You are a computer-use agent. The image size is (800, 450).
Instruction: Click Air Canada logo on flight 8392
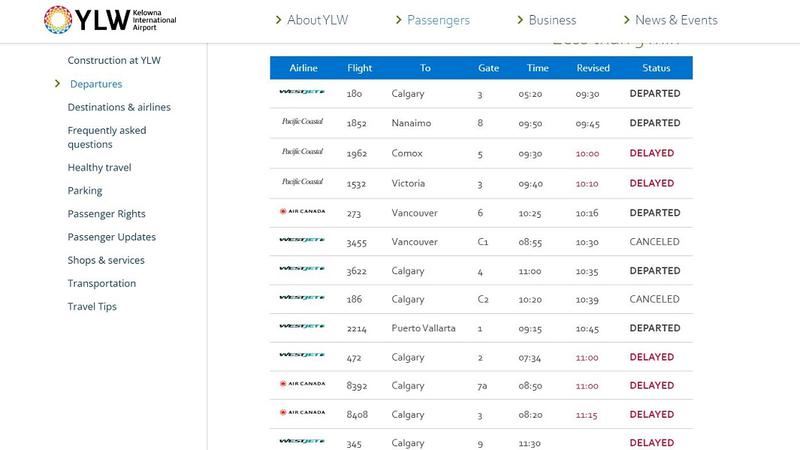(x=302, y=386)
